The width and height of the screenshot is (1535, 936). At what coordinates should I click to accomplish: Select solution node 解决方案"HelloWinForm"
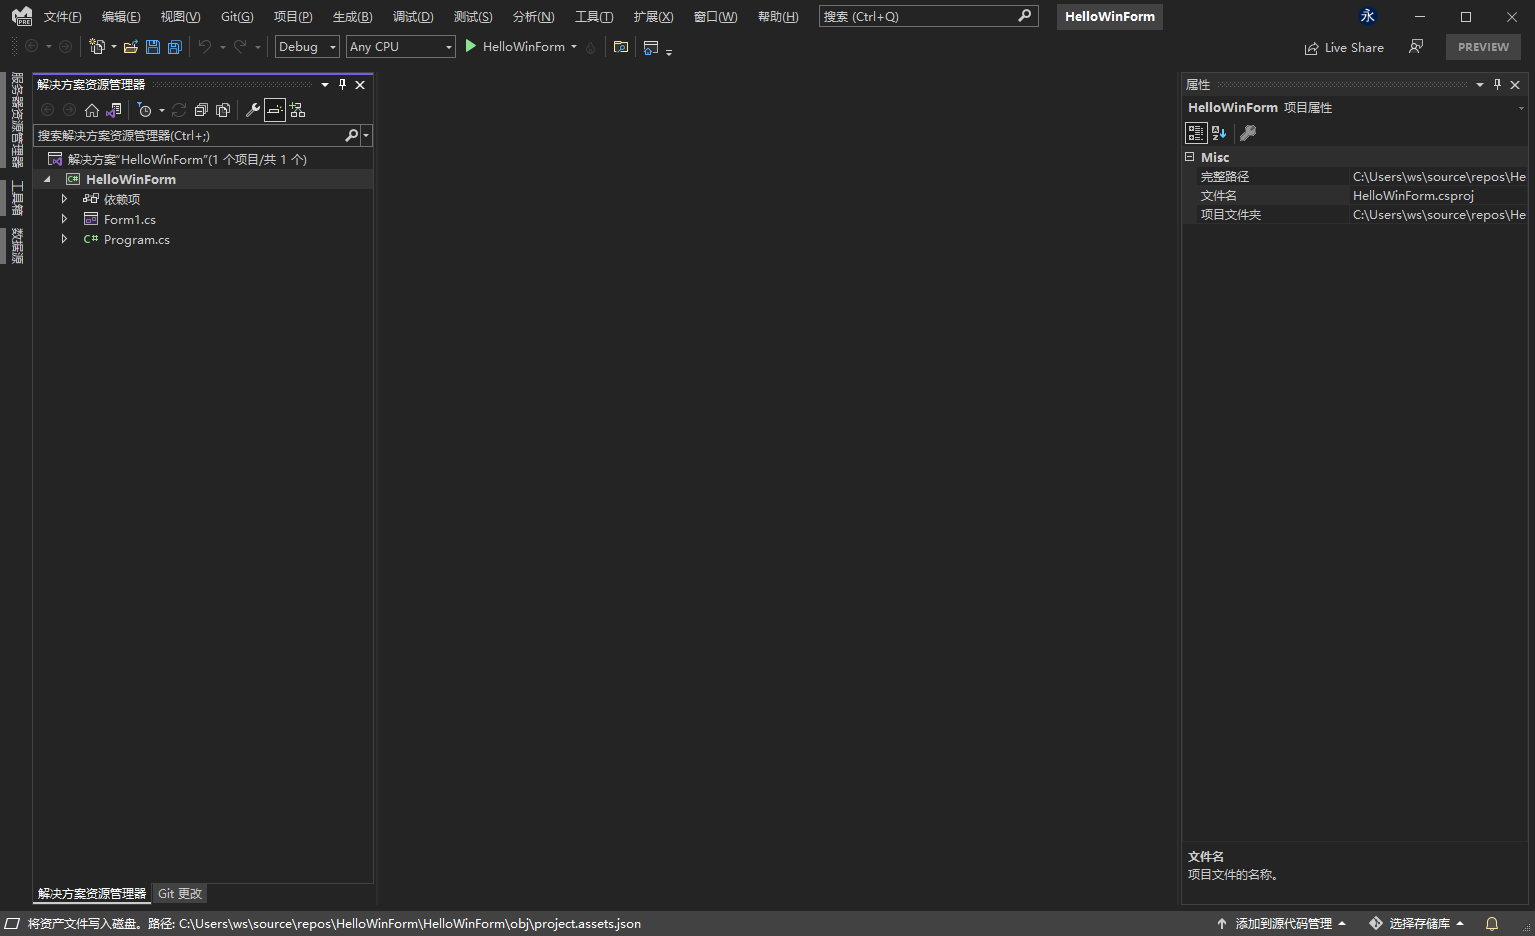[187, 159]
